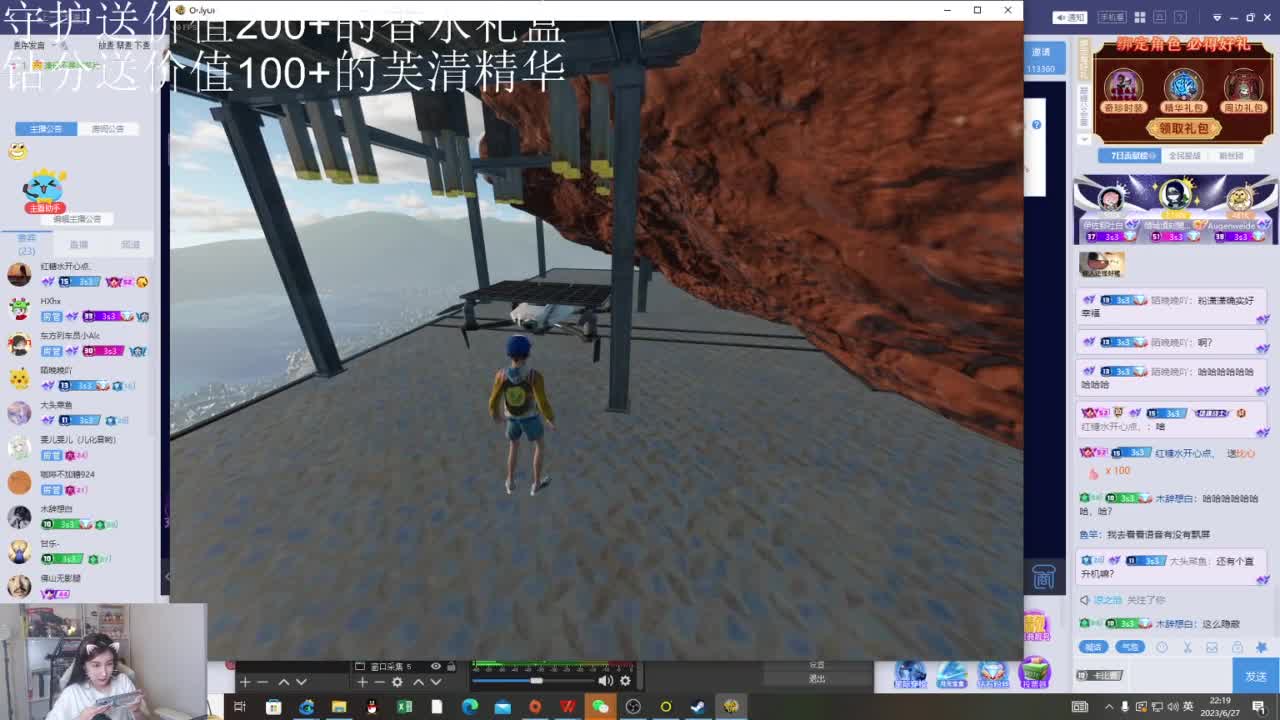Move scene up with the arrow
Screen dimensions: 1280x720
pos(284,682)
